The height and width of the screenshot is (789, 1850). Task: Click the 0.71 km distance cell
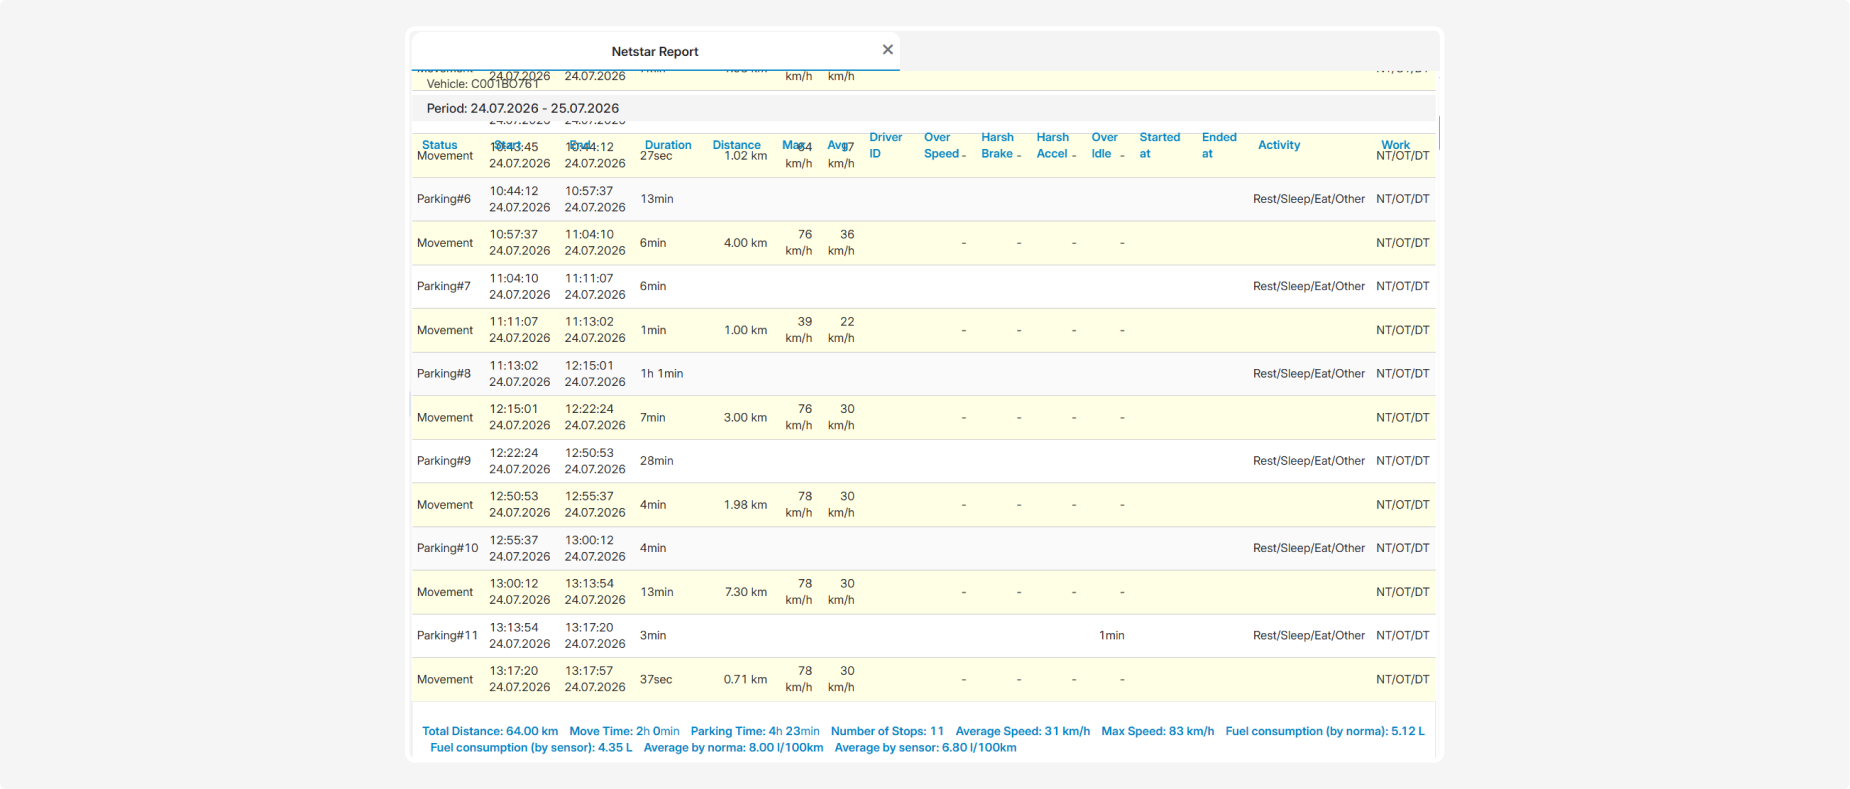(745, 679)
